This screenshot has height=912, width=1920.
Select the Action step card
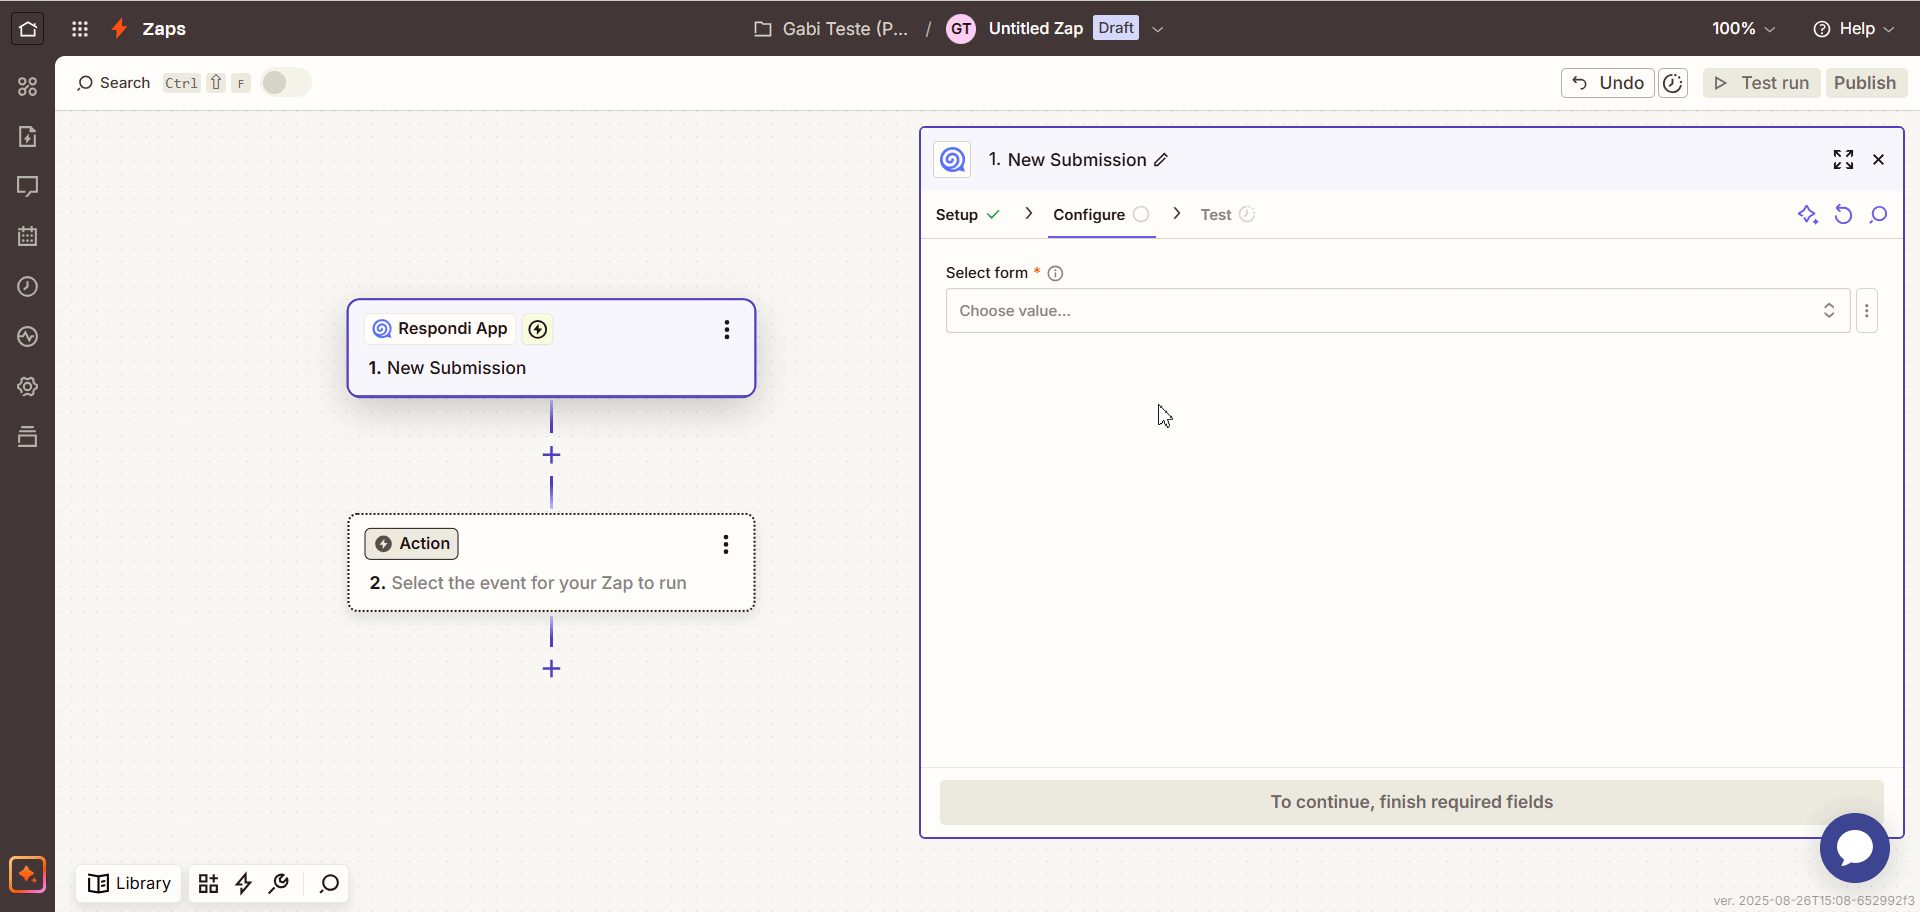click(551, 563)
